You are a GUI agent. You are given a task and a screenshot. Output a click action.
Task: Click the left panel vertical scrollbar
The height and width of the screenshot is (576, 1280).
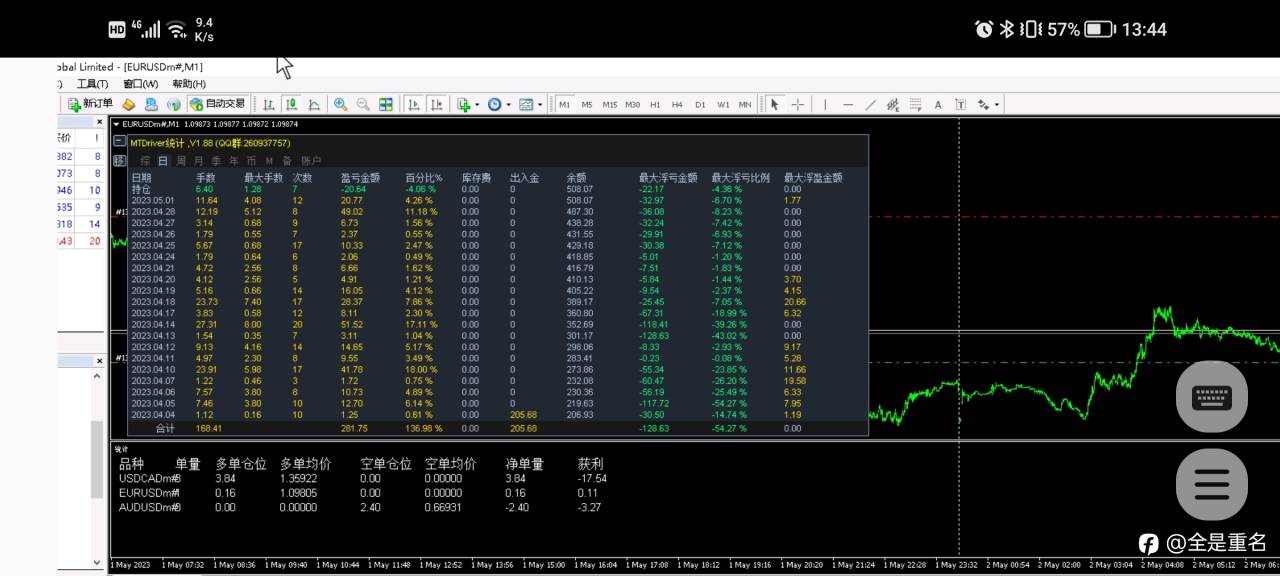tap(97, 460)
